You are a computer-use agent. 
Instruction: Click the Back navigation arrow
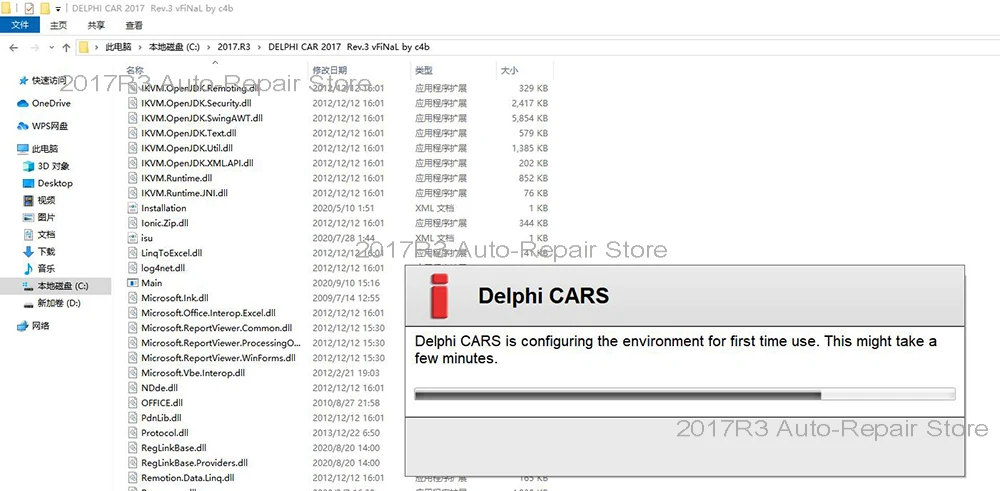(x=14, y=47)
